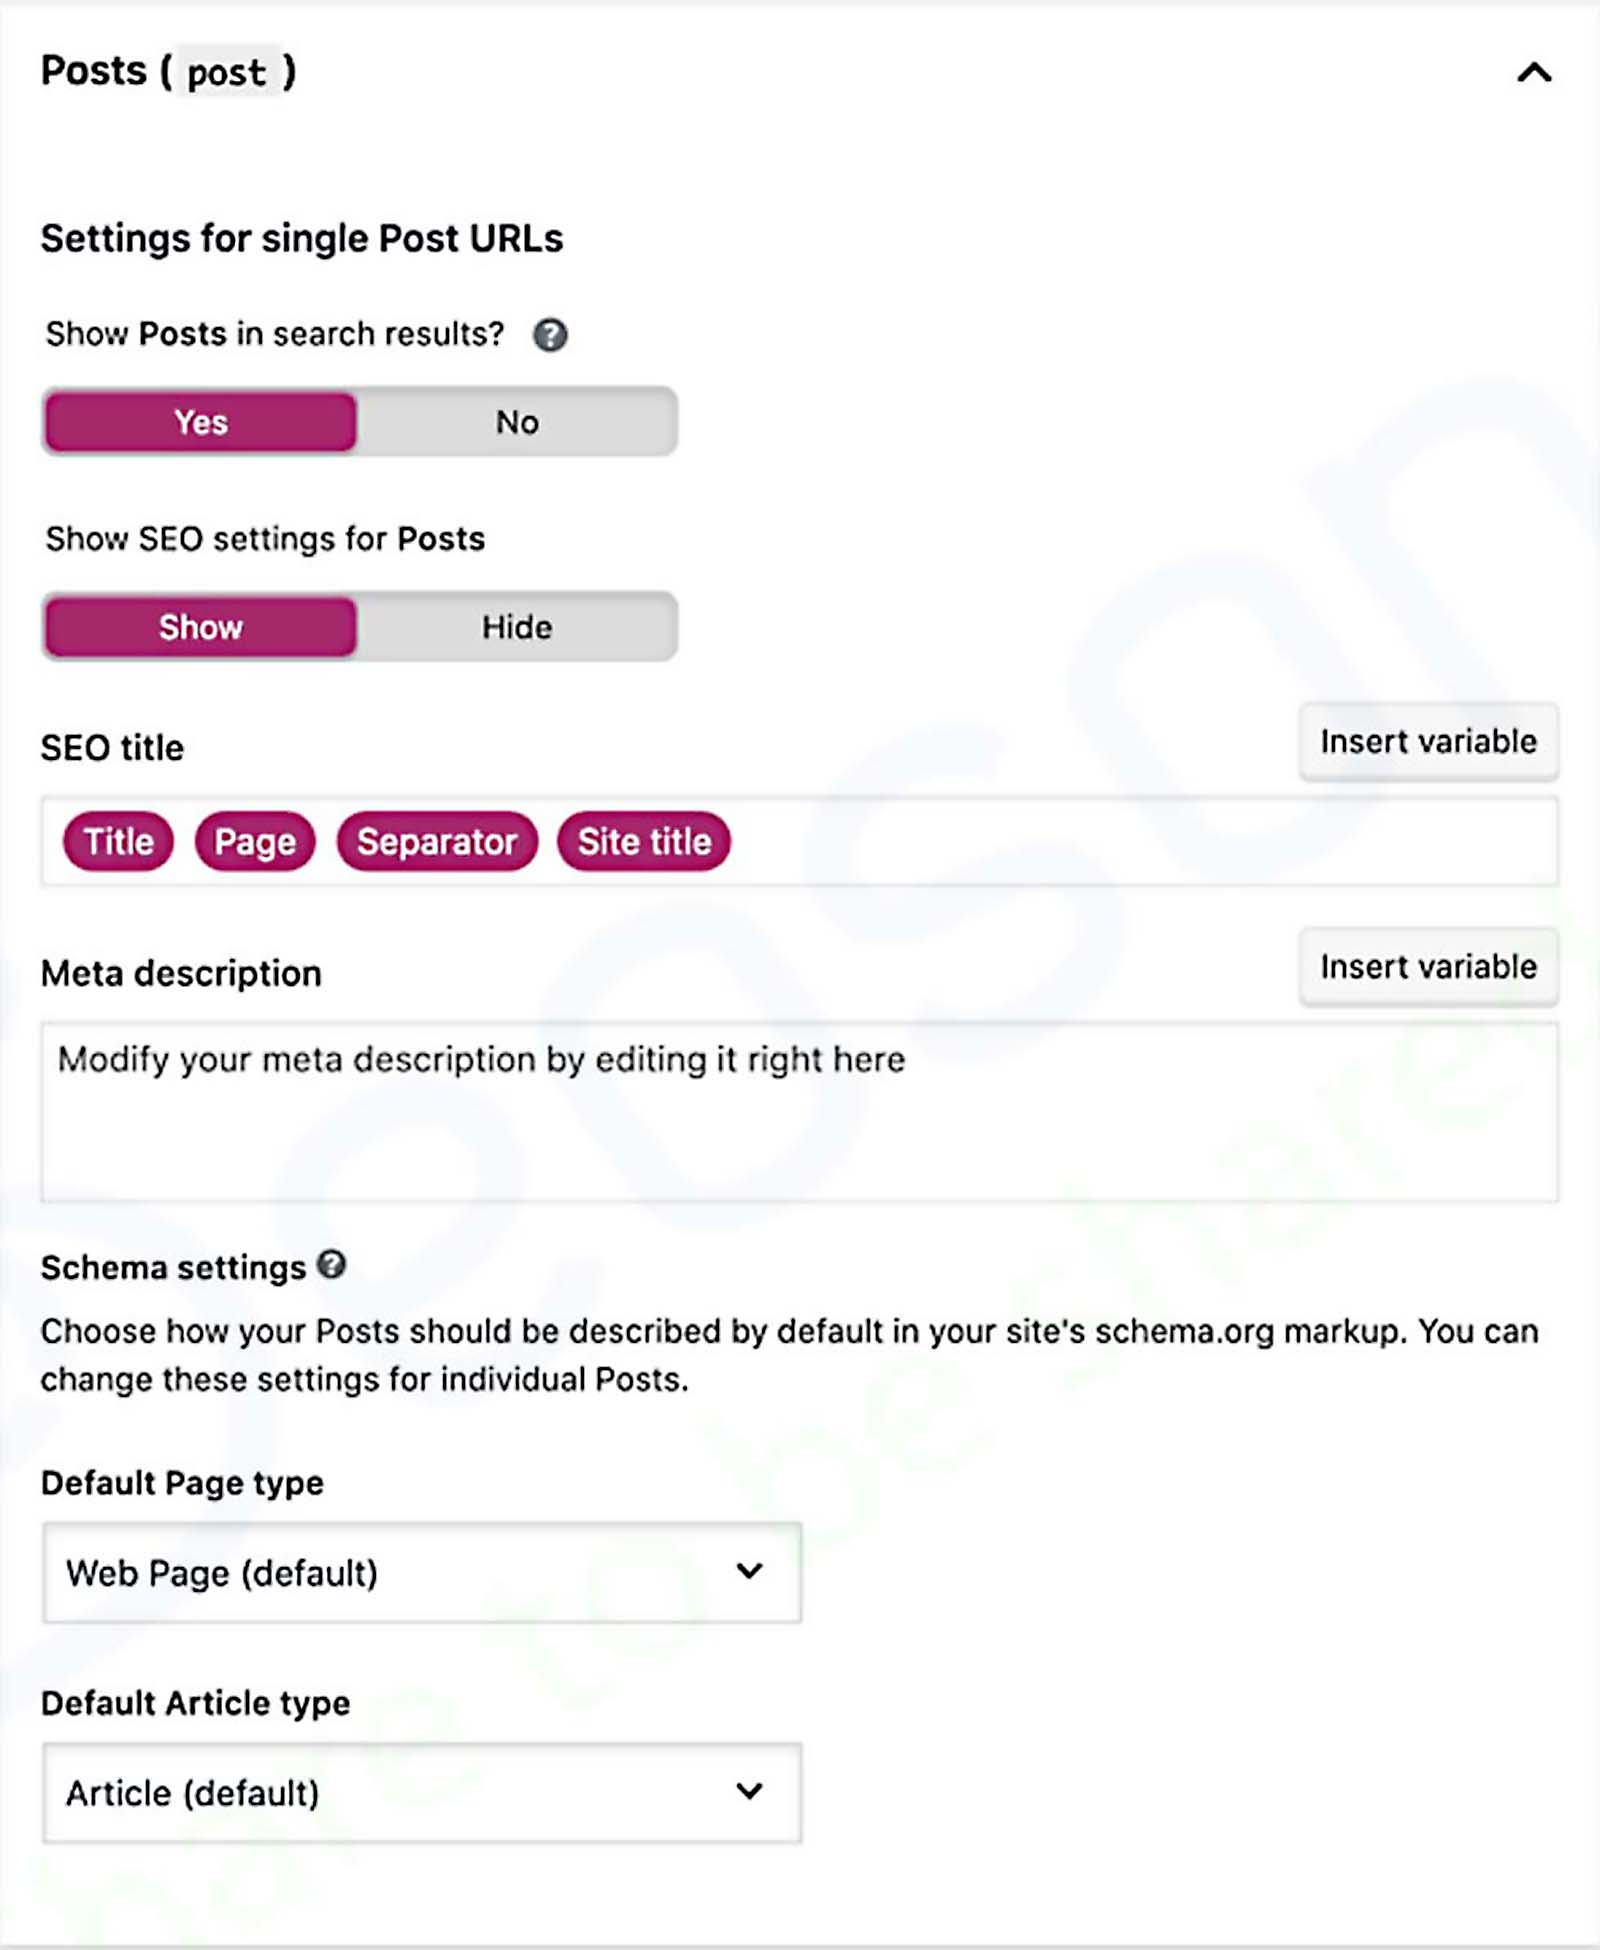Image resolution: width=1600 pixels, height=1950 pixels.
Task: Select Yes for showing Posts in search
Action: click(201, 422)
